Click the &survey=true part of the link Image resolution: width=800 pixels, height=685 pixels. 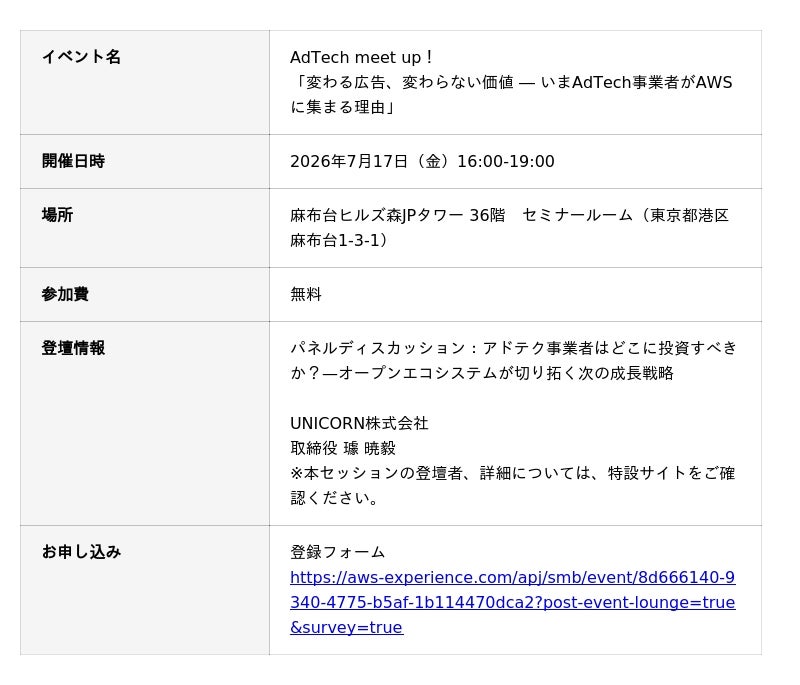click(346, 627)
